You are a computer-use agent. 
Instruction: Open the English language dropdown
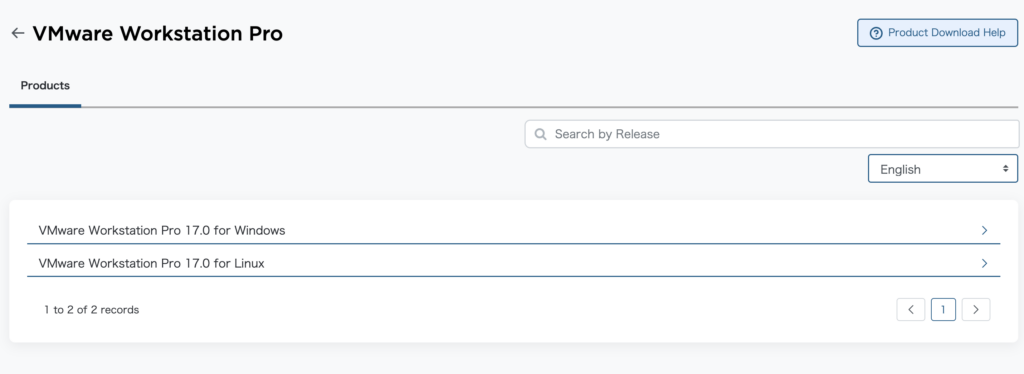[942, 168]
